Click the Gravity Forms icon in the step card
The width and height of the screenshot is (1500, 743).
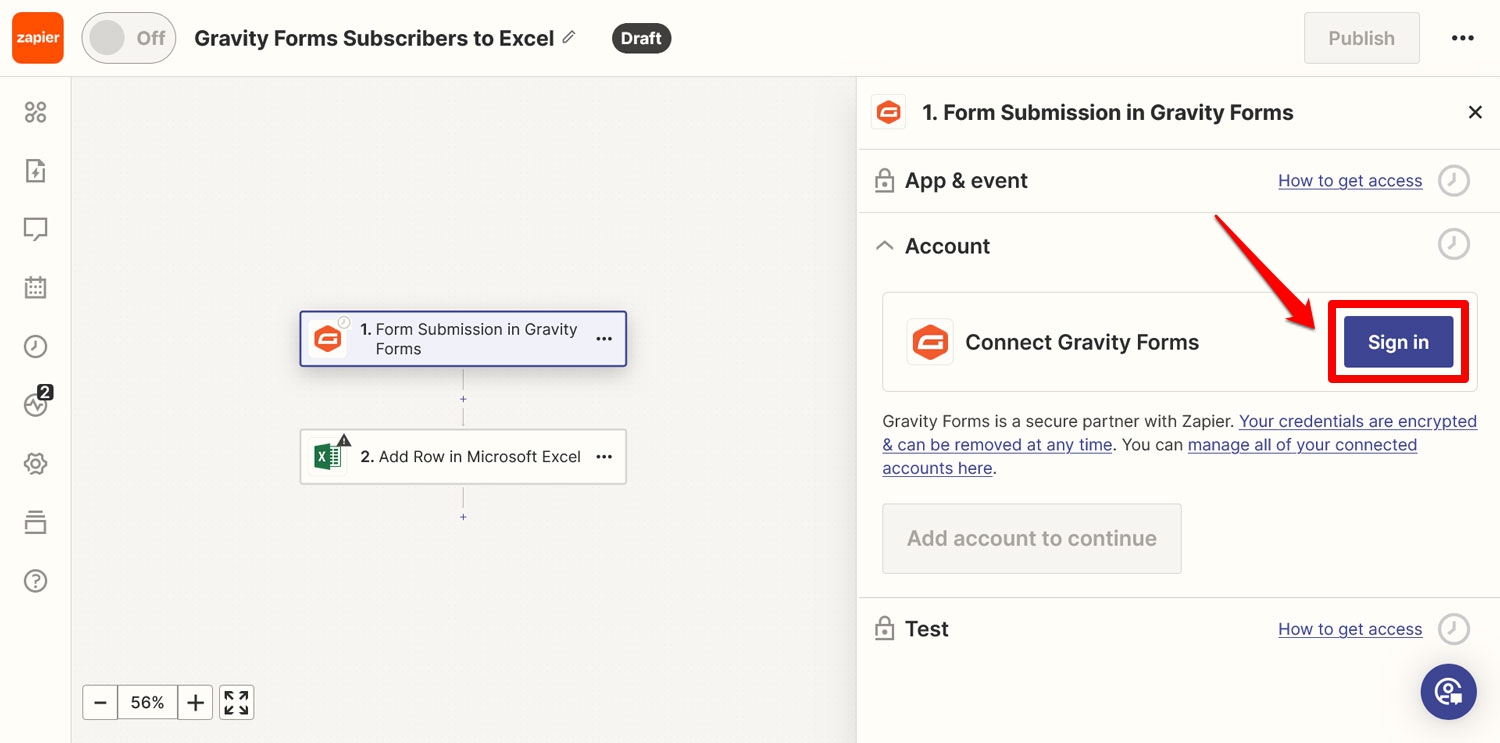(328, 339)
